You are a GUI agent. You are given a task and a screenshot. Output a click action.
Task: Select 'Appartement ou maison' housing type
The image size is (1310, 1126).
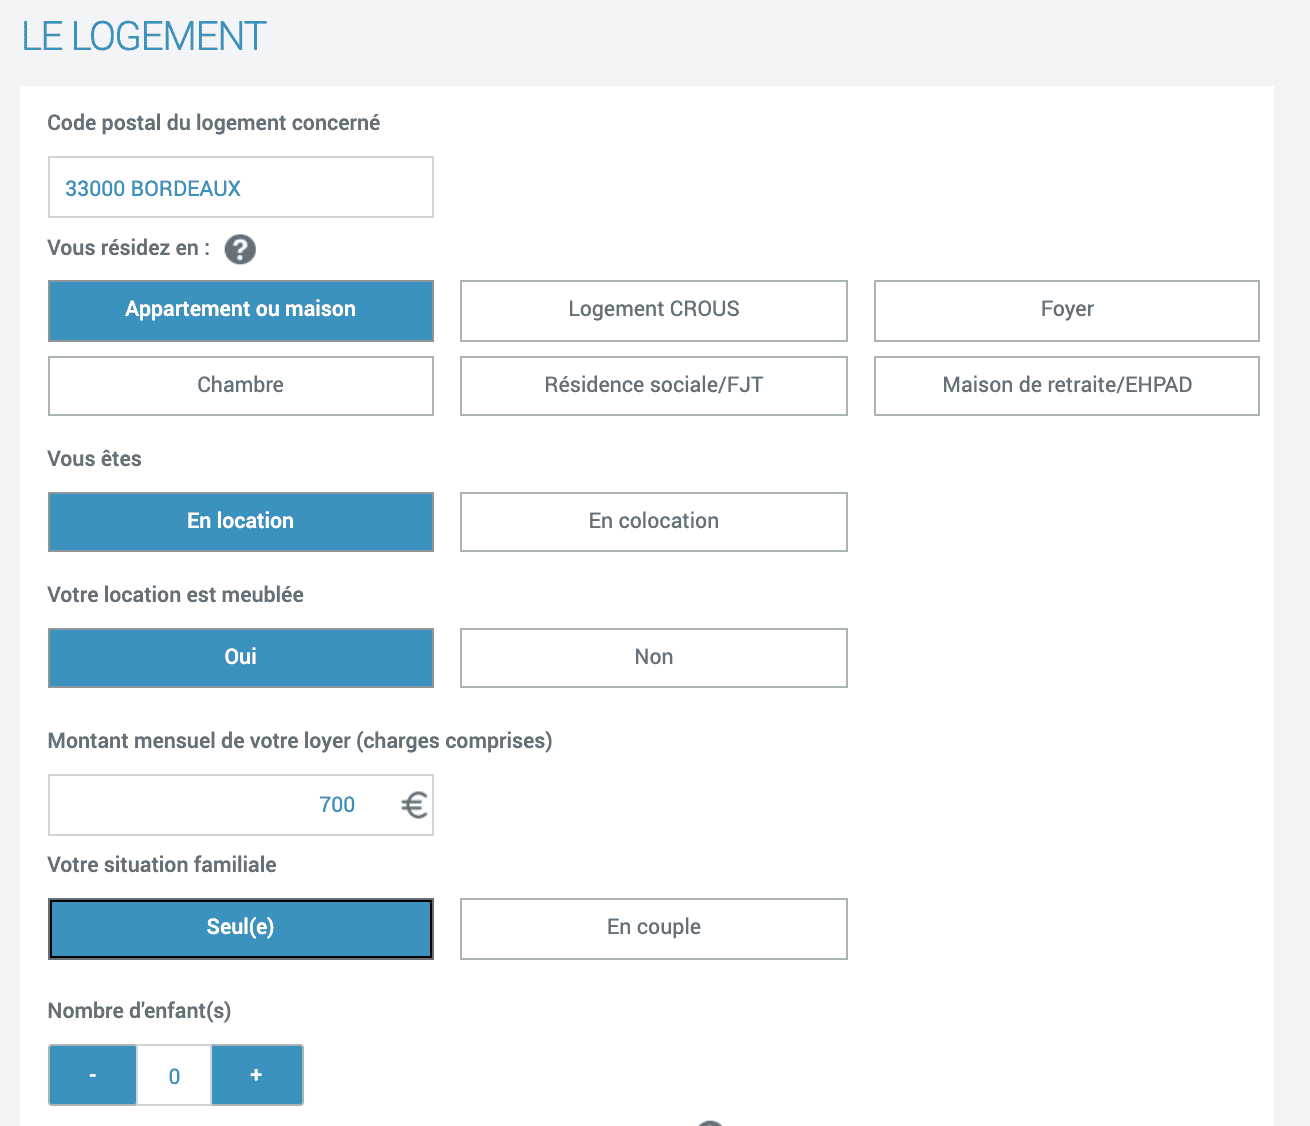240,310
